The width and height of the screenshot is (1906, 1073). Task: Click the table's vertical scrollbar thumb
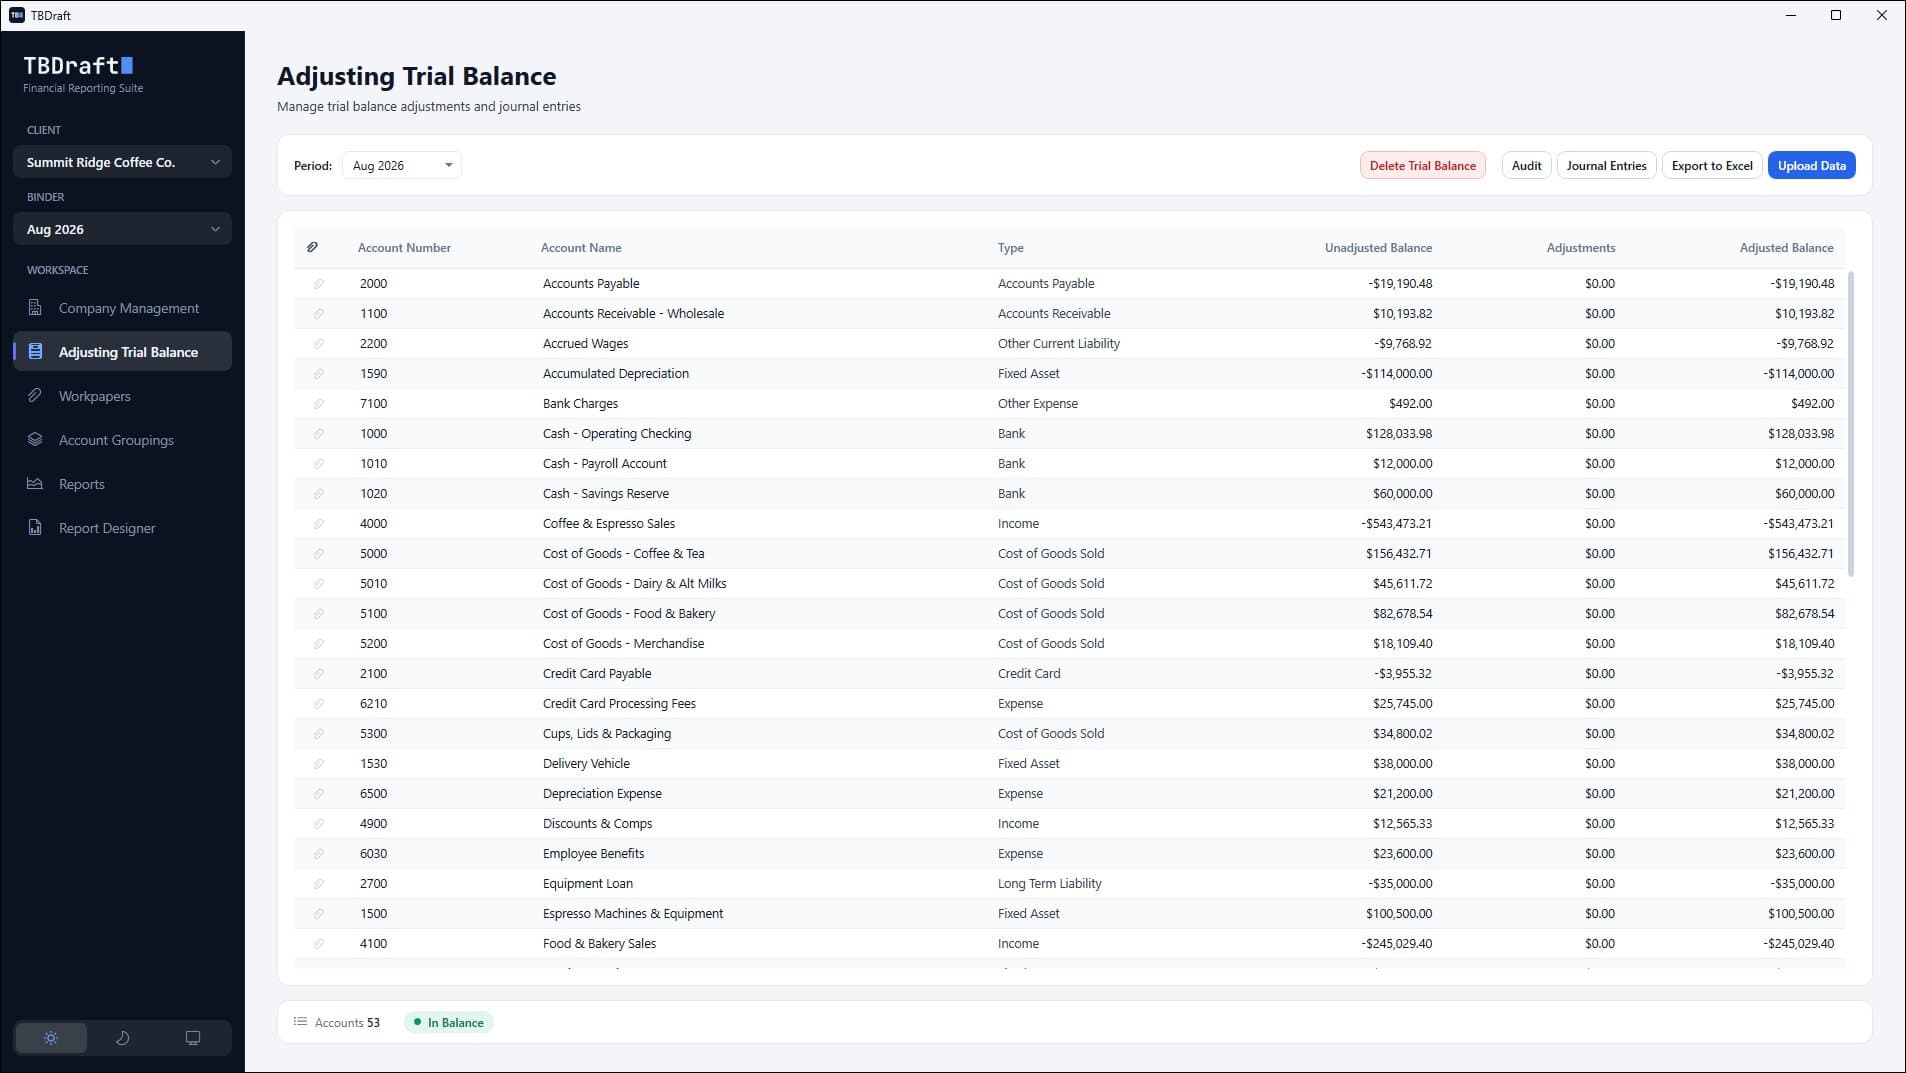(x=1851, y=423)
